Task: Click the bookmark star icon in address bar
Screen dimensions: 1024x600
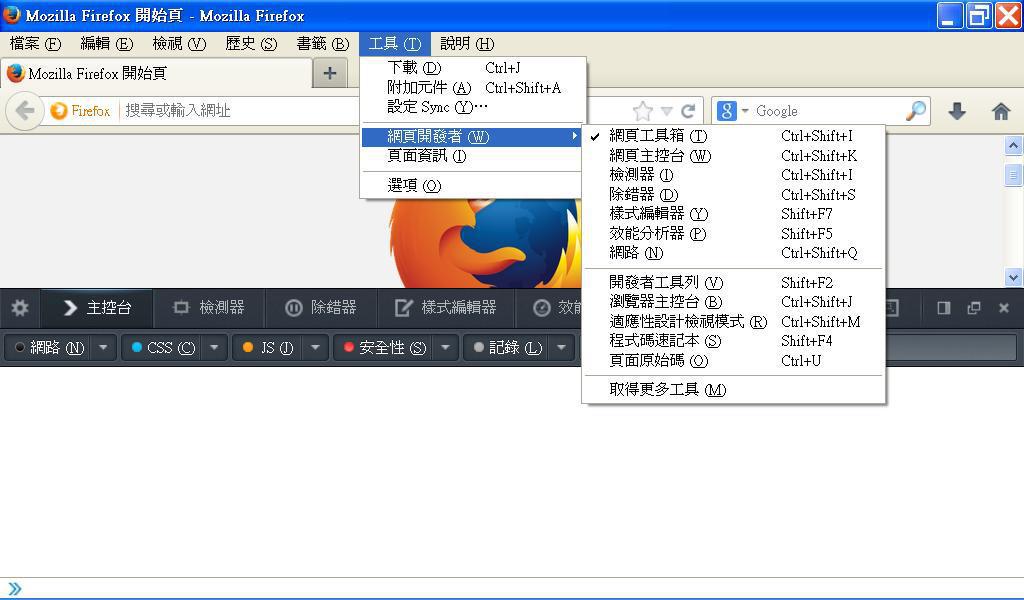Action: coord(643,111)
